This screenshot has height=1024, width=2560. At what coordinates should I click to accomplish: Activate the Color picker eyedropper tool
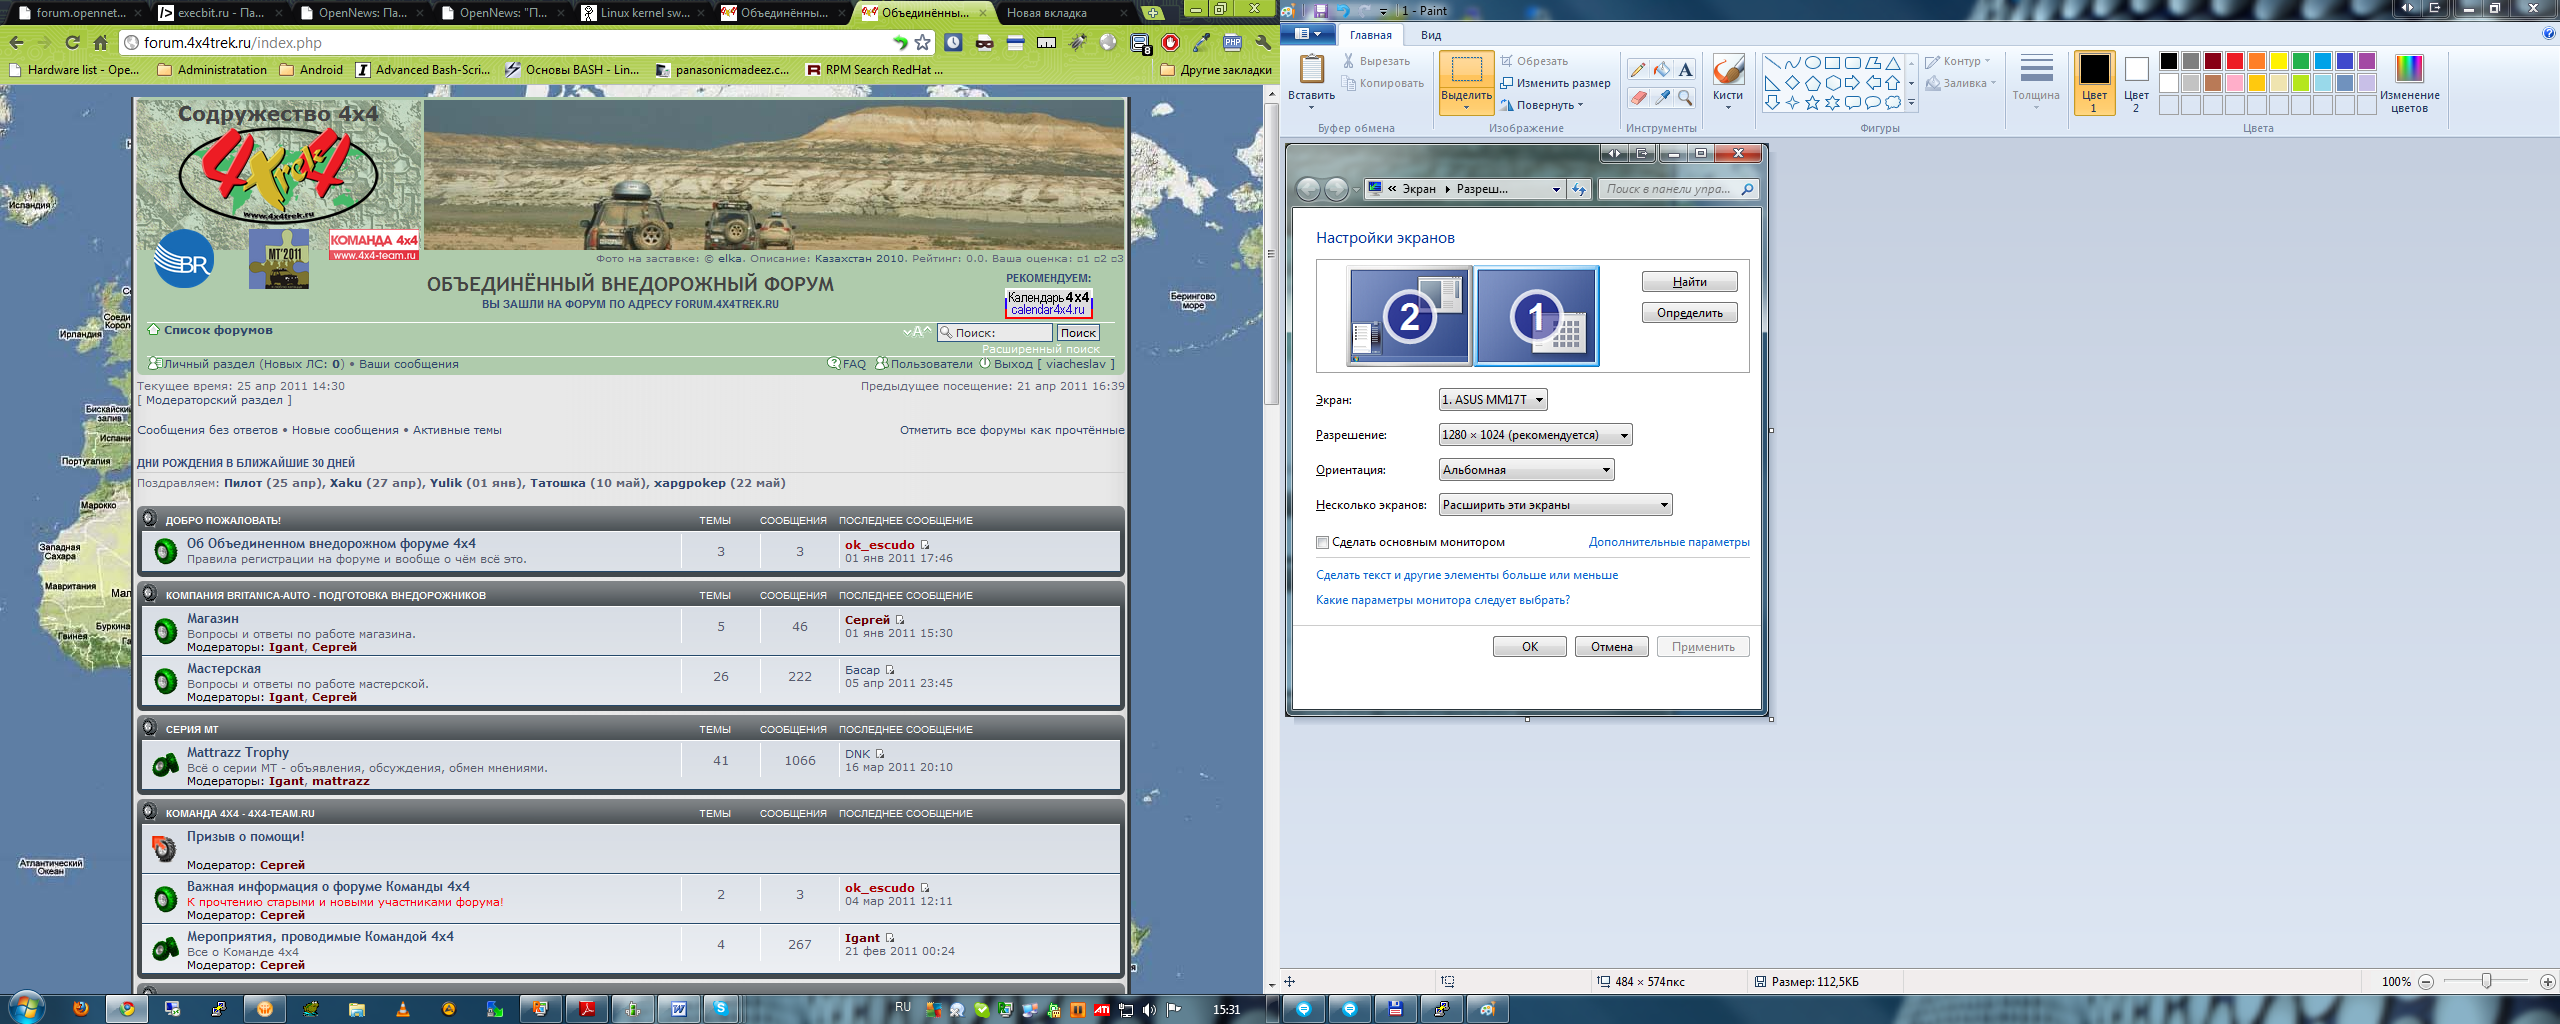(1661, 97)
